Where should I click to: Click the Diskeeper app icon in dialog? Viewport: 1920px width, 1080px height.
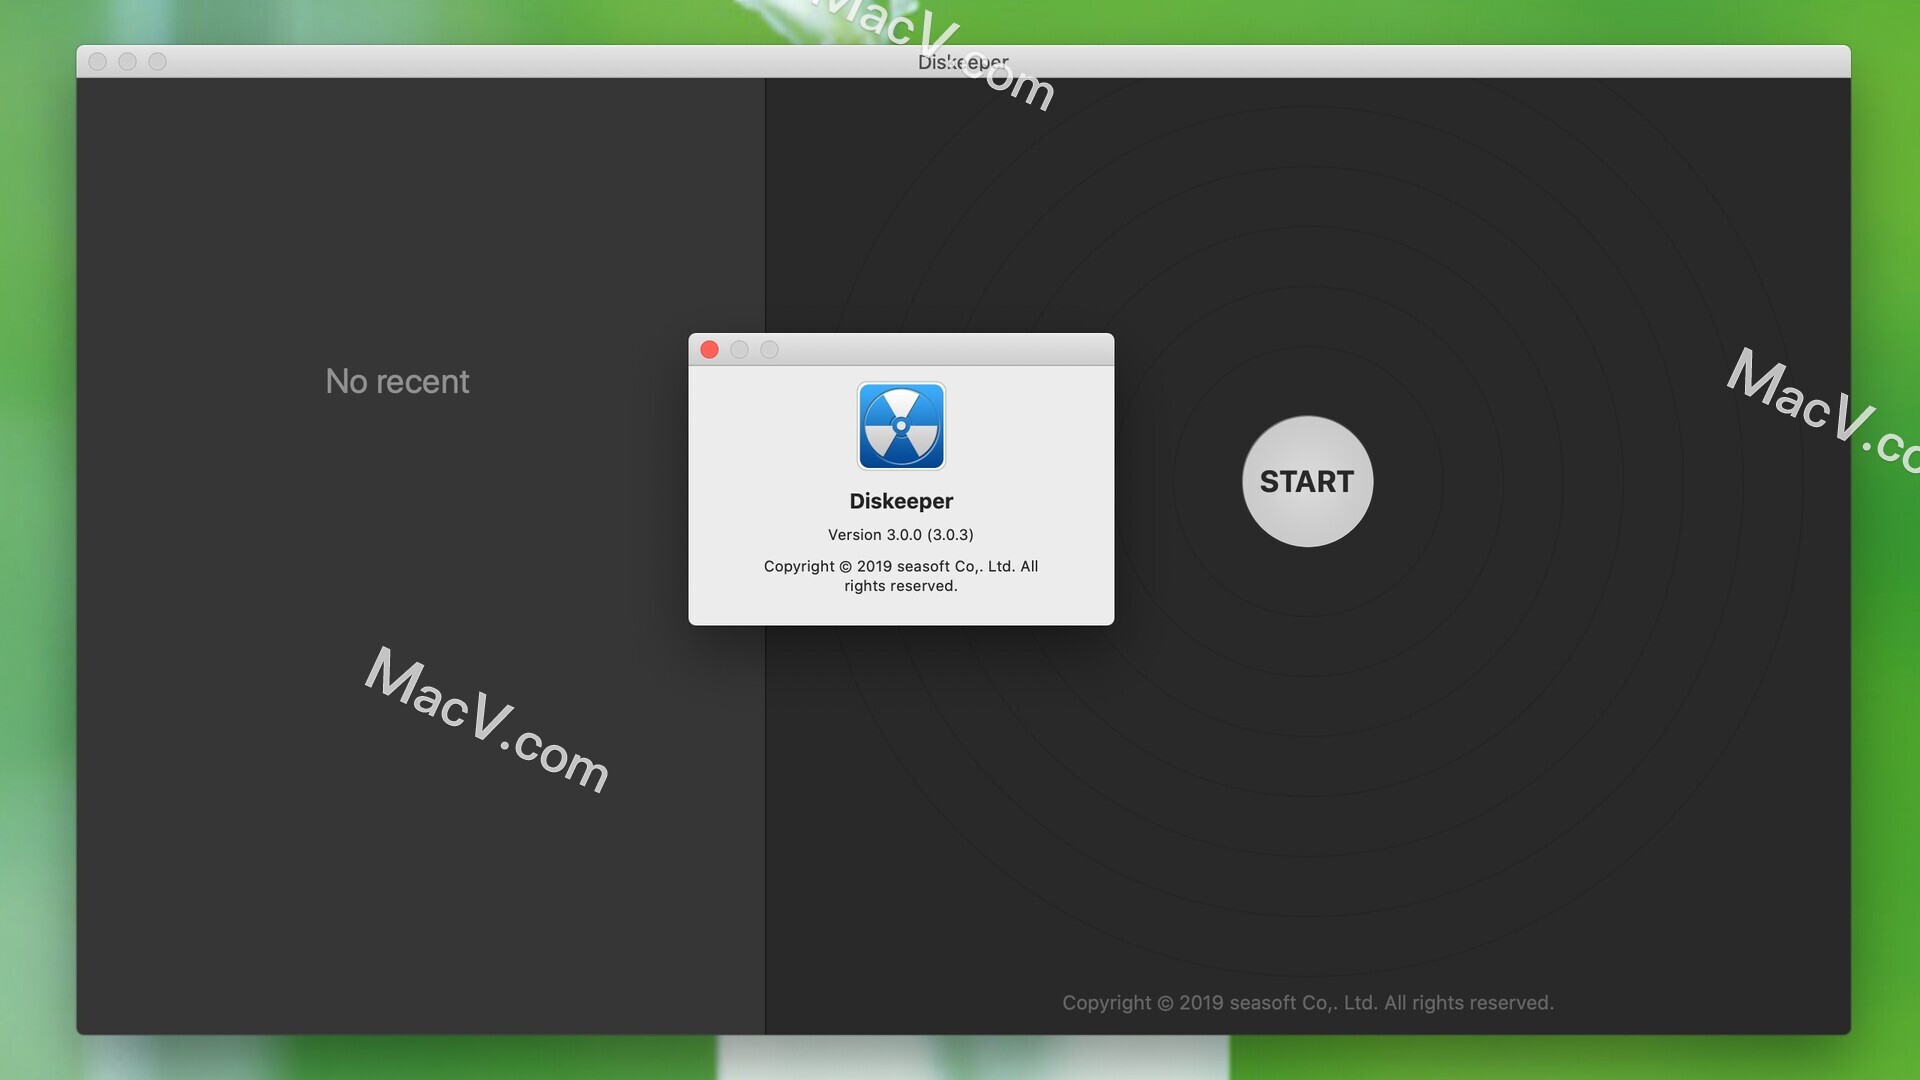pyautogui.click(x=901, y=426)
